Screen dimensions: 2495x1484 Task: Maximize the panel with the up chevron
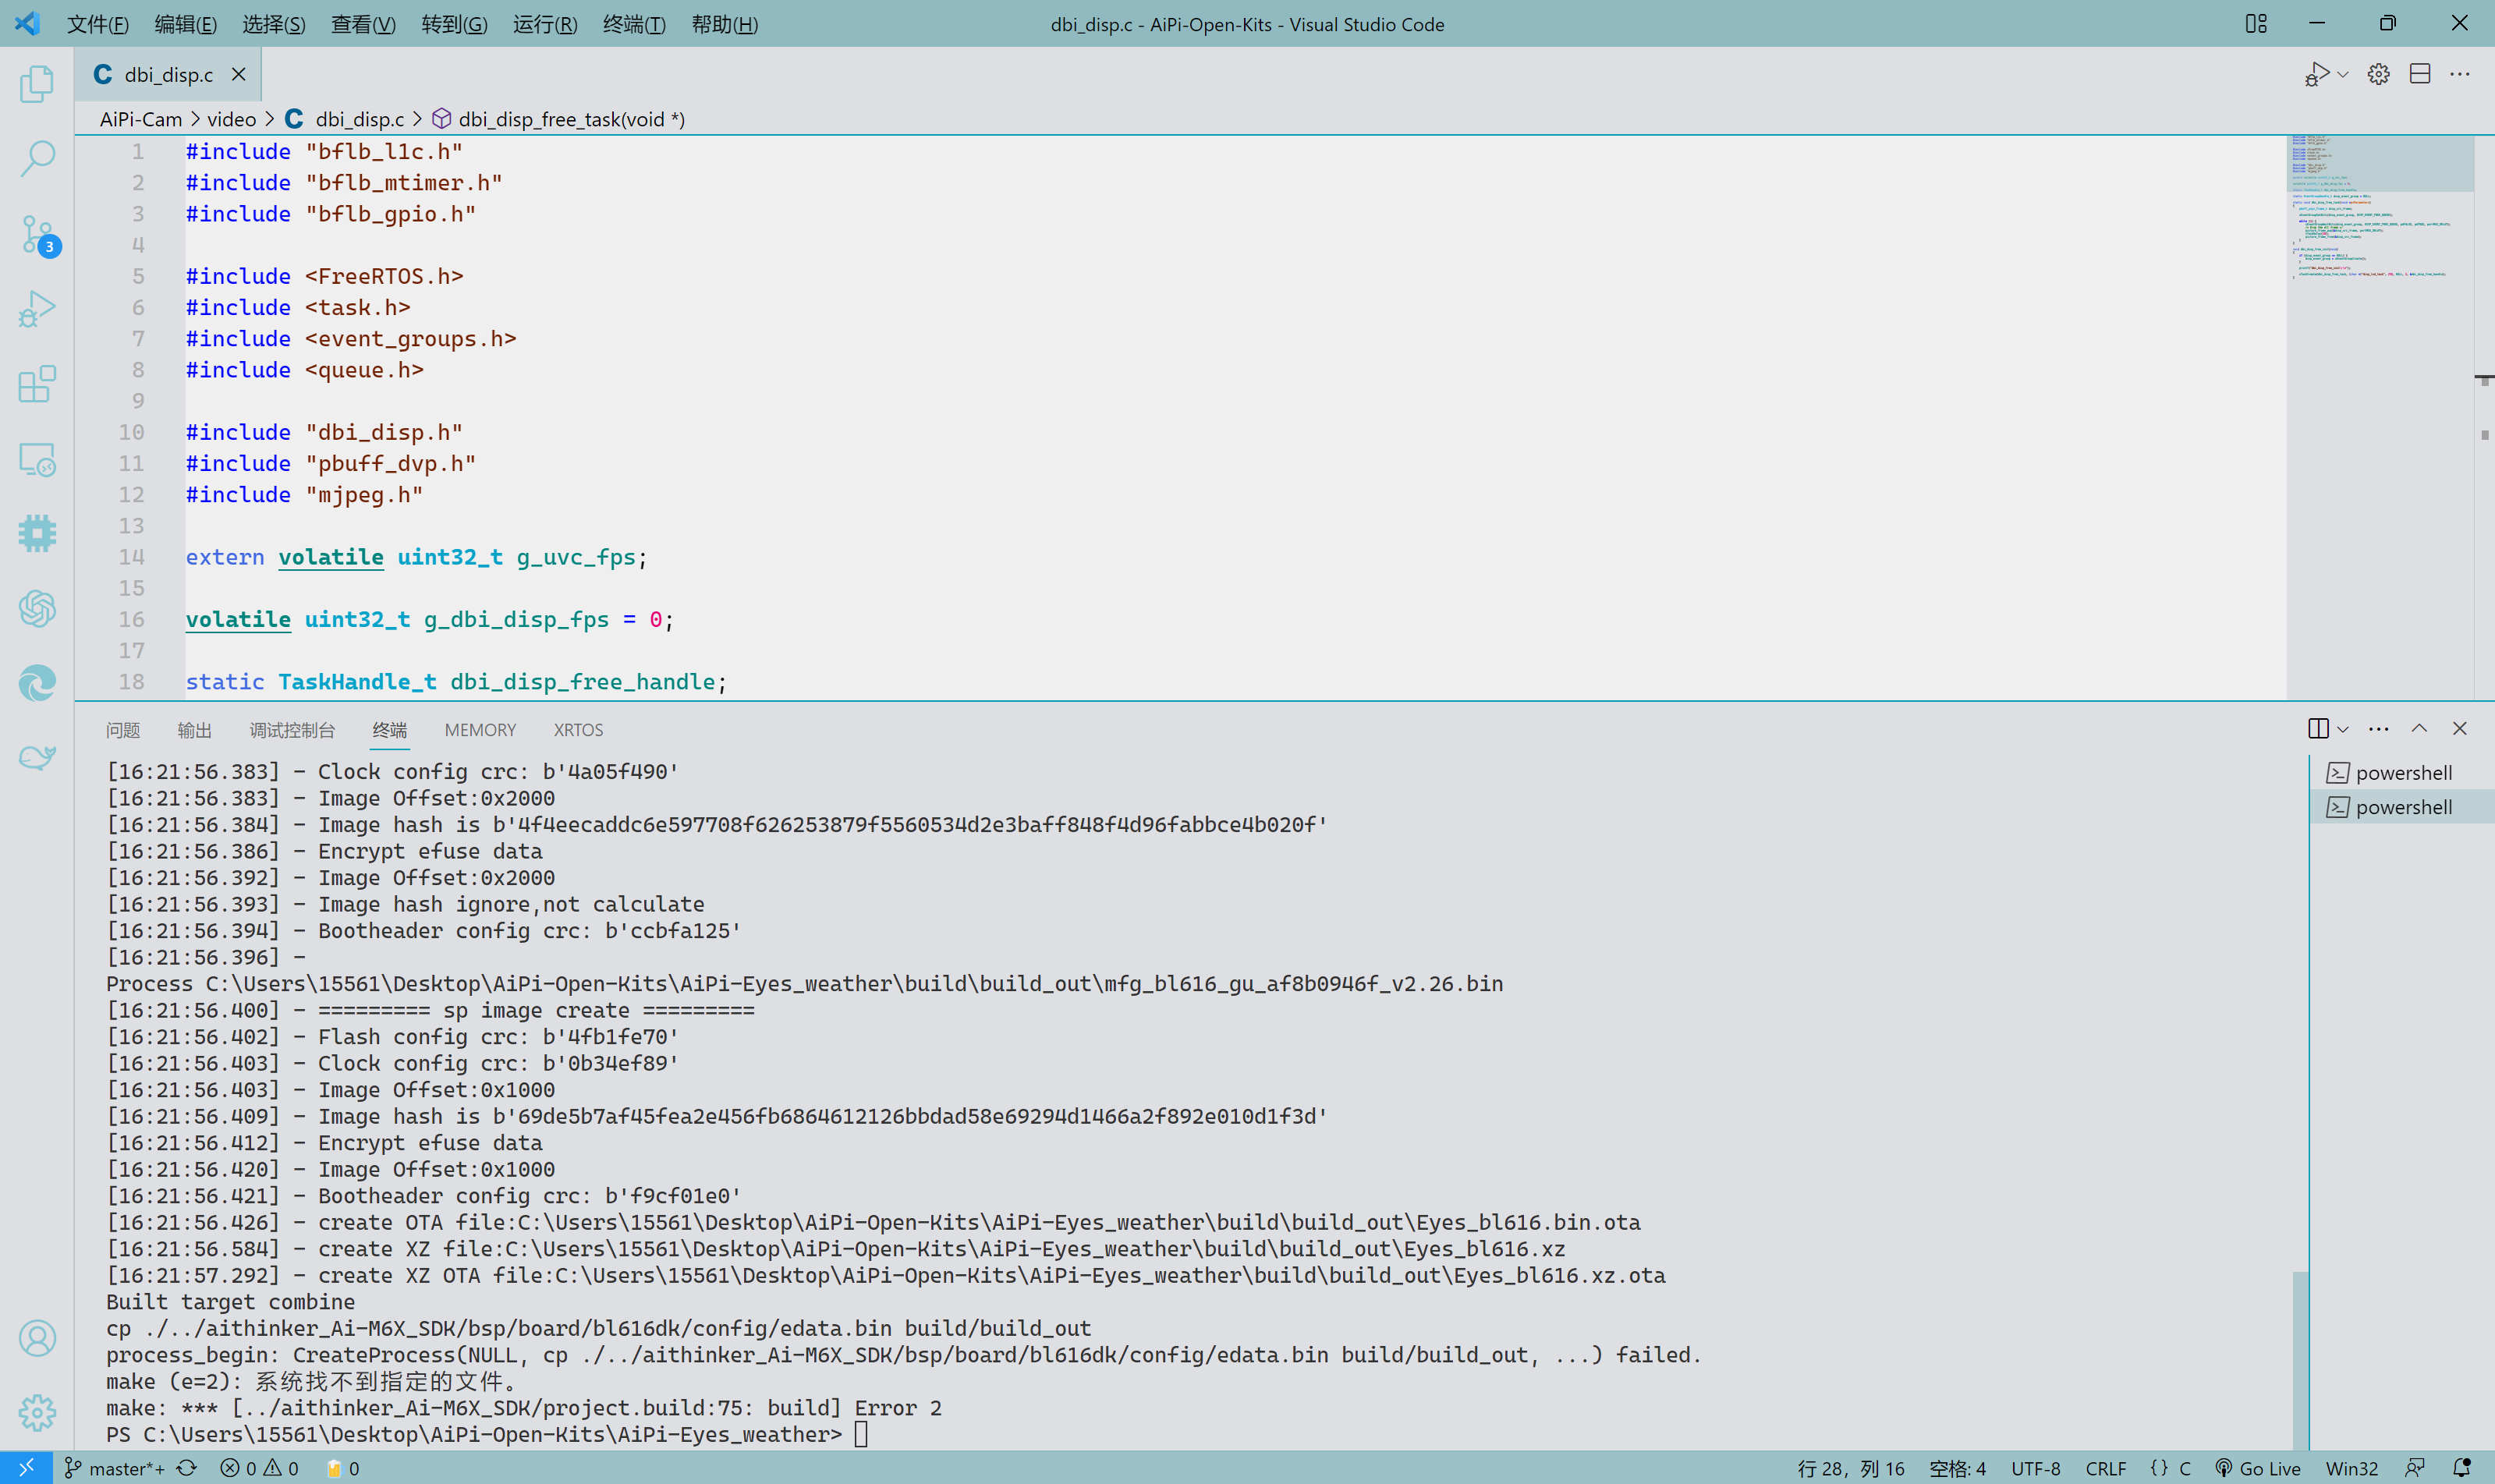[x=2419, y=729]
